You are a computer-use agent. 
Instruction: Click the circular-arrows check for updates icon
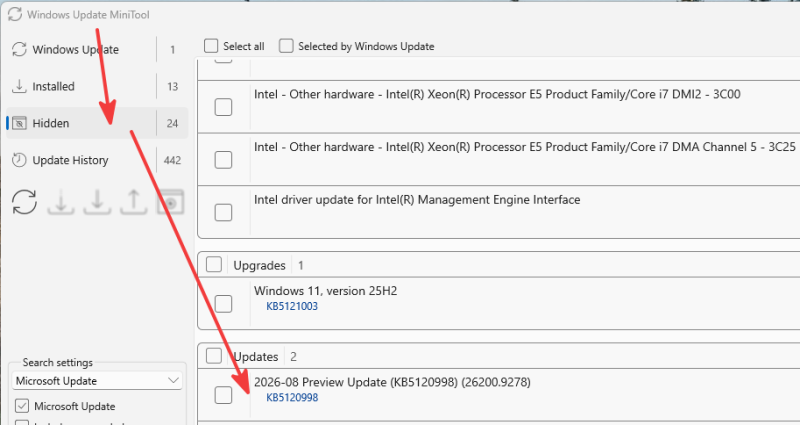click(24, 202)
